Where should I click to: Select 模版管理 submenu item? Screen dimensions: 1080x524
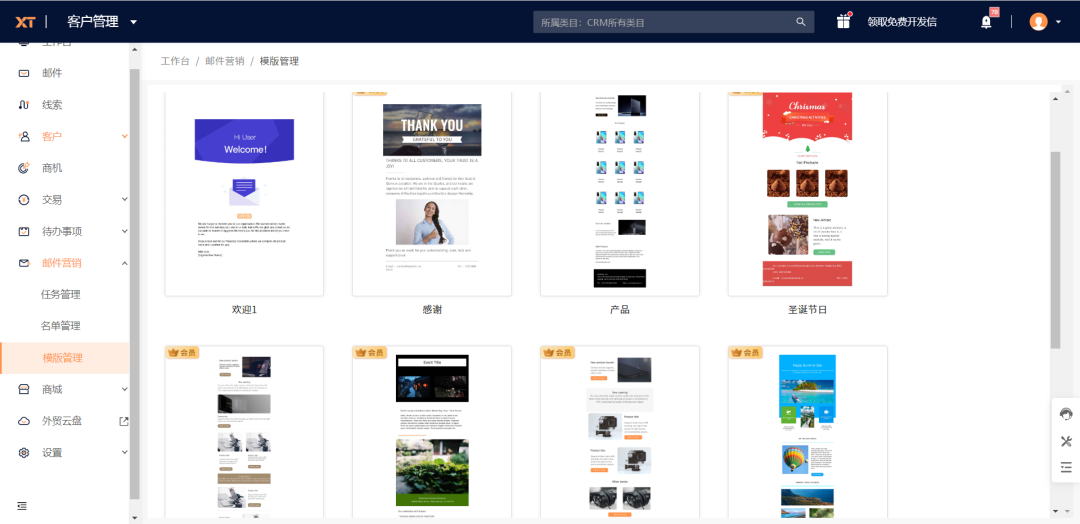[65, 358]
